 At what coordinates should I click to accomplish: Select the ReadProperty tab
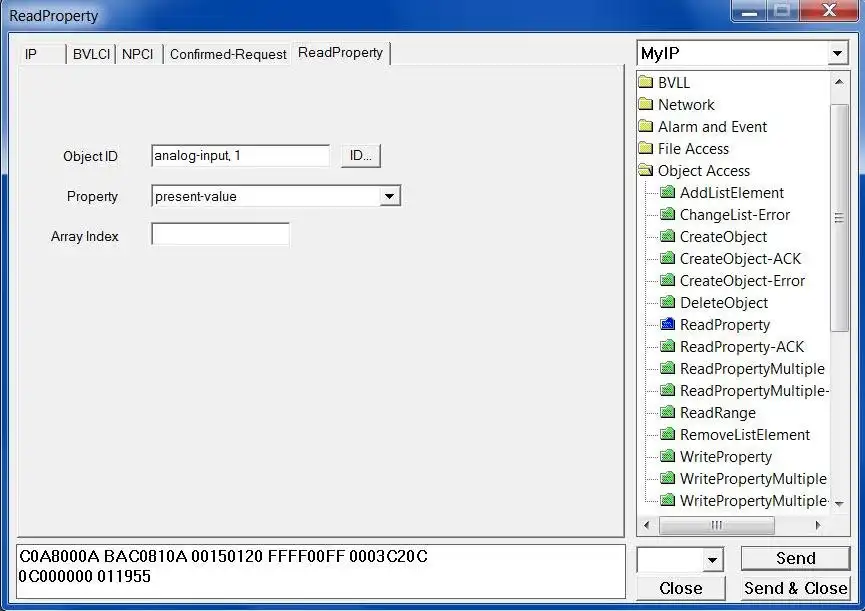[340, 53]
